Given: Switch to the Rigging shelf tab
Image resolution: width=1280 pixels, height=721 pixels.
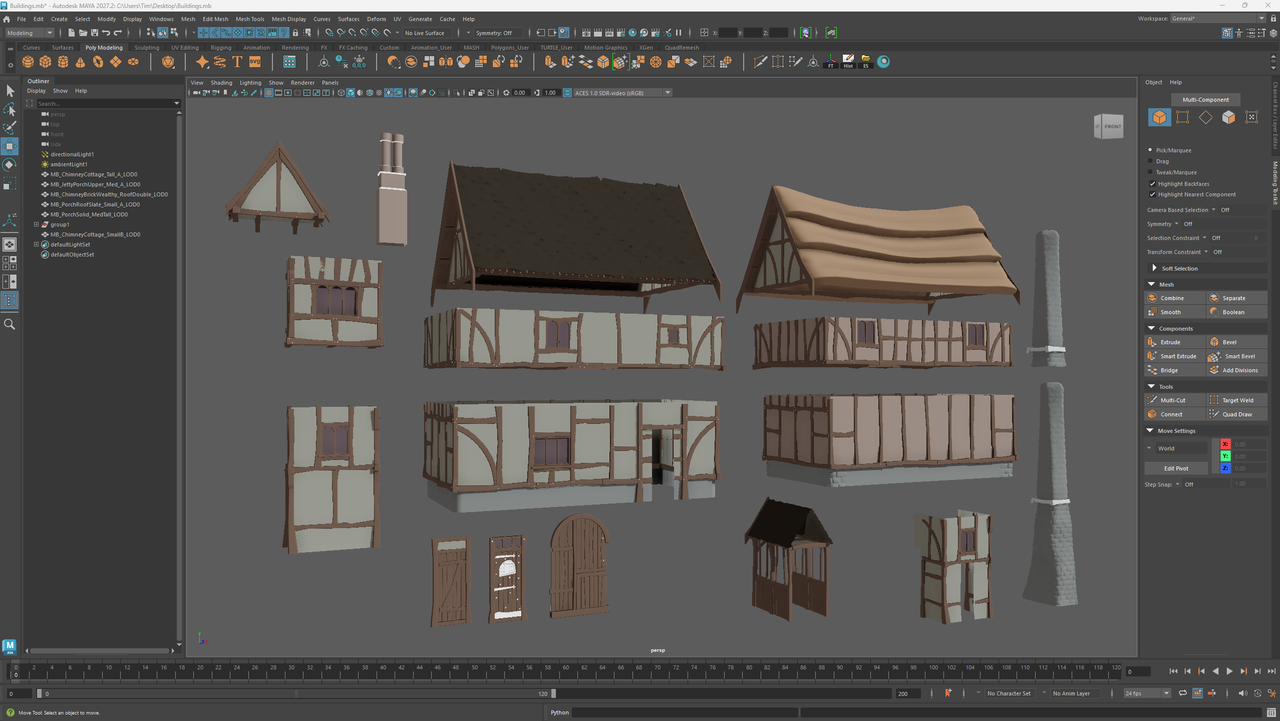Looking at the screenshot, I should pos(221,47).
